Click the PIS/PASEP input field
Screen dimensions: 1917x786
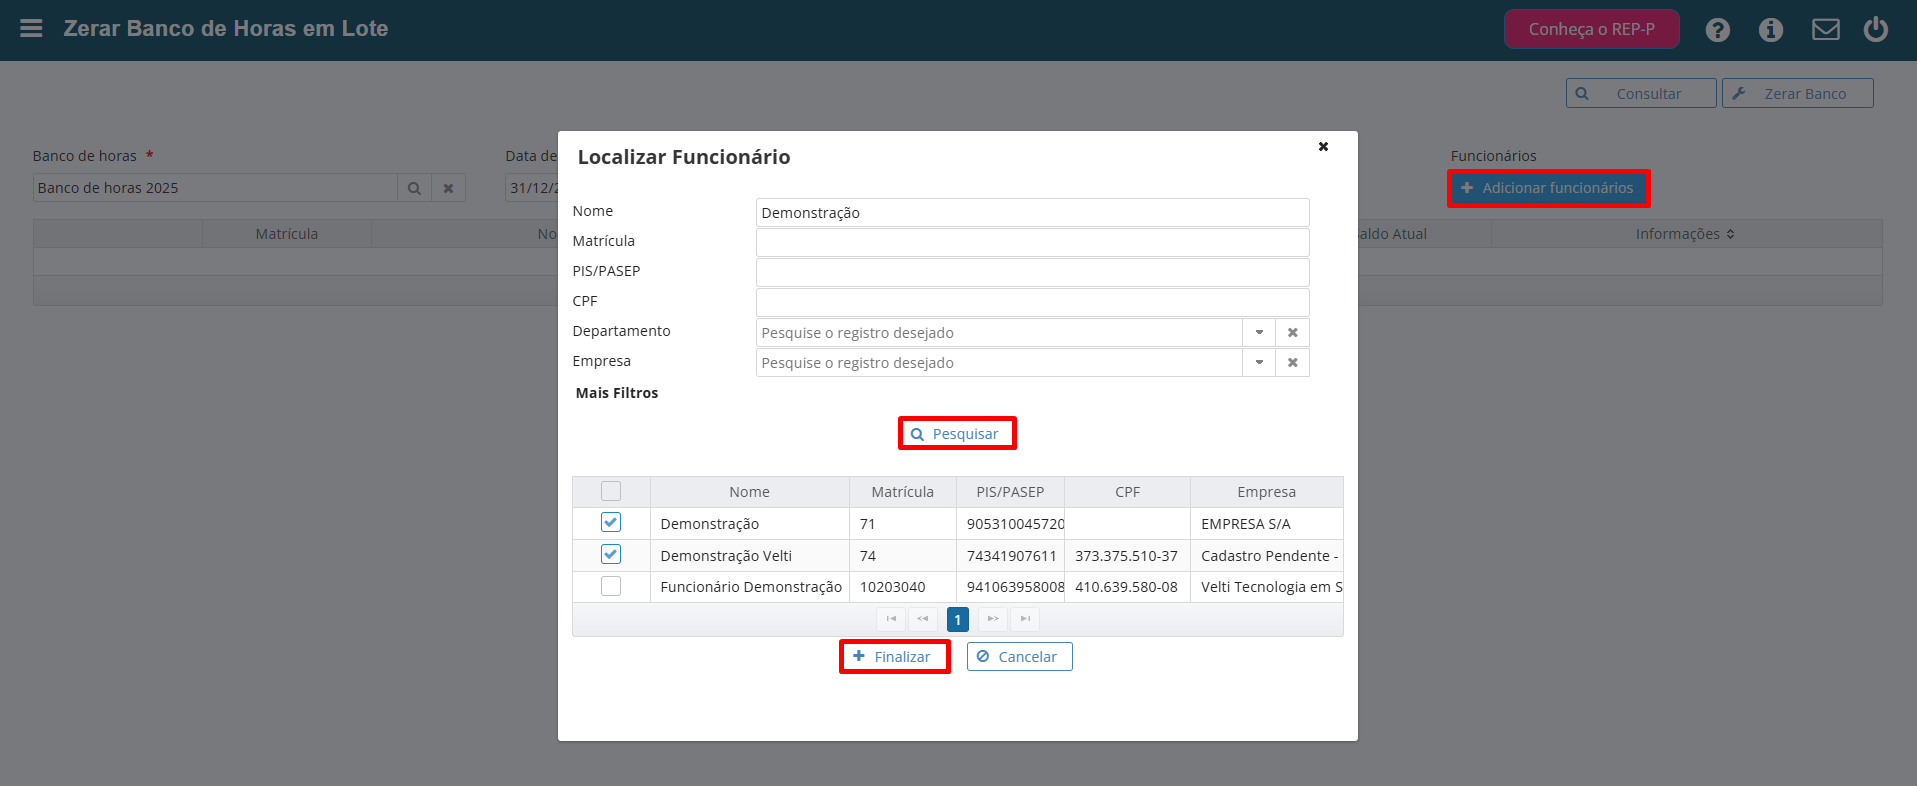click(1032, 272)
